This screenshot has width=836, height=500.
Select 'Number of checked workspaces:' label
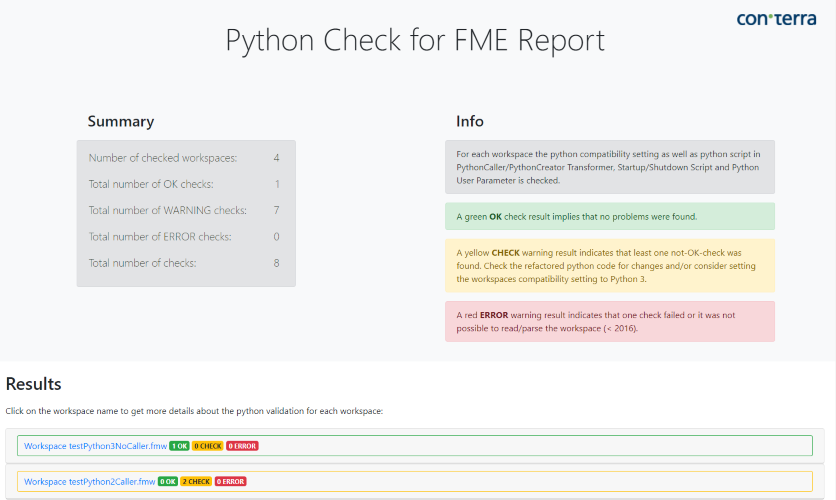163,158
